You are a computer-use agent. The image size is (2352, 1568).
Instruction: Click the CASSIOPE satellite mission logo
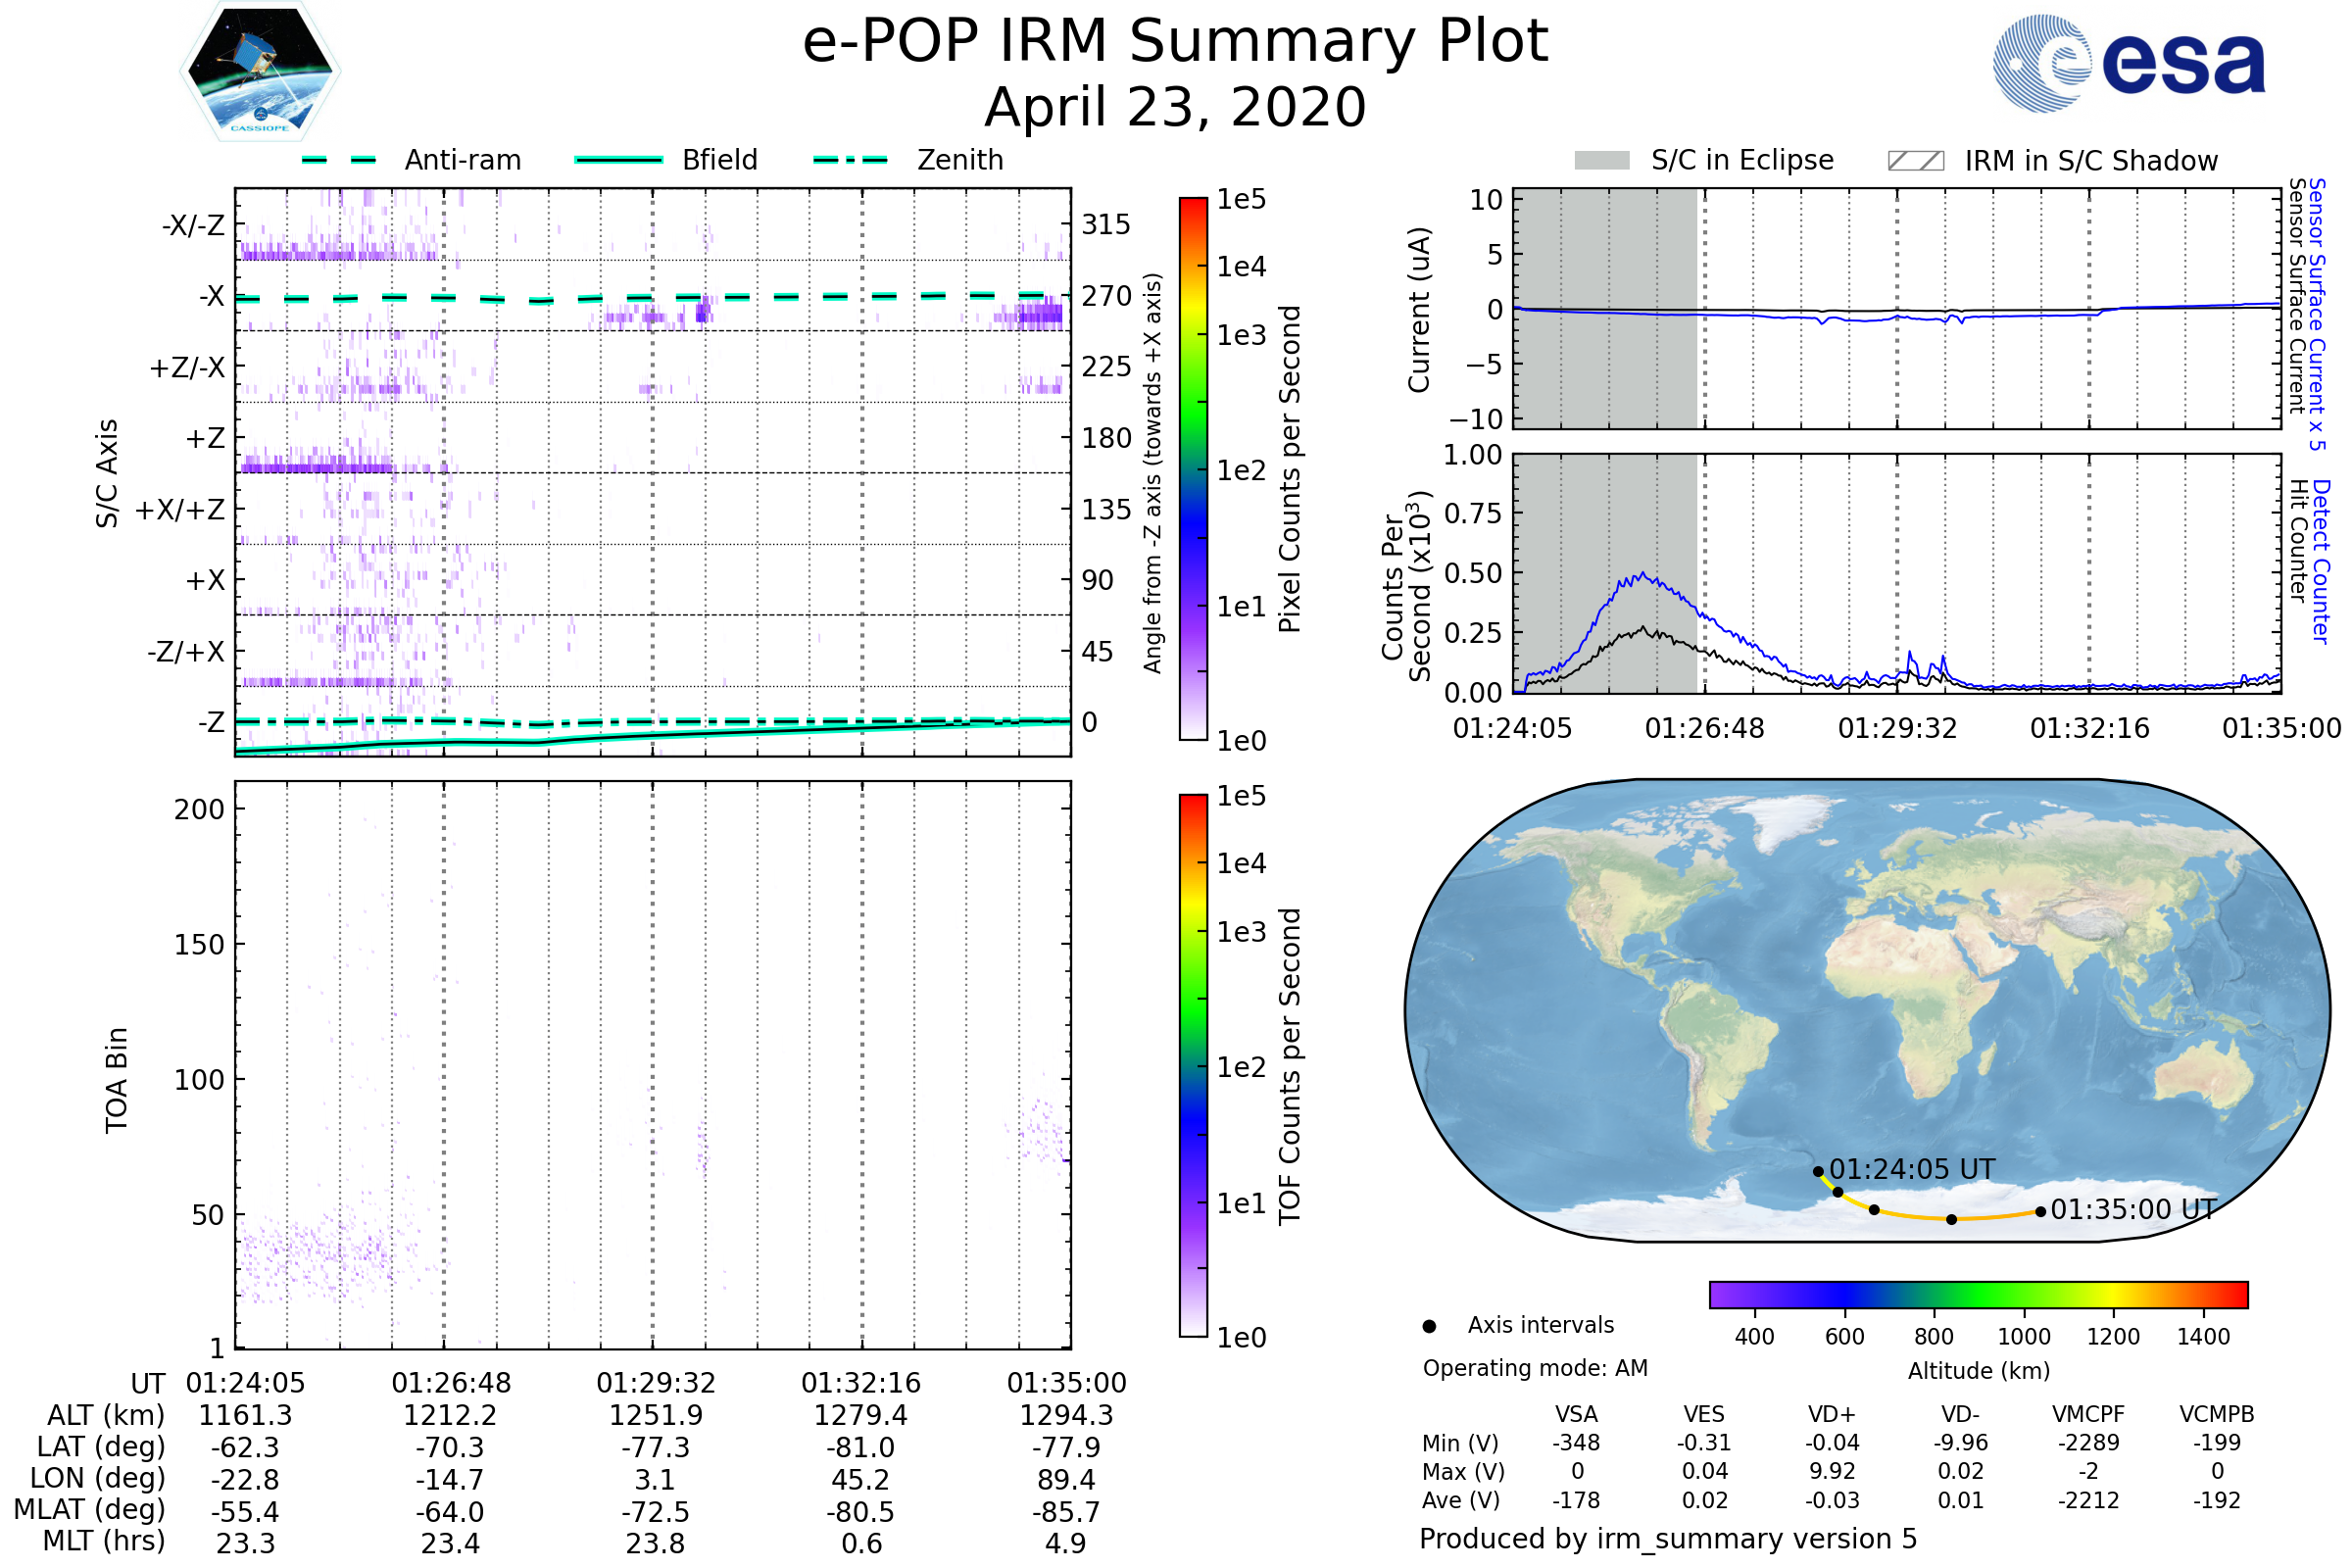click(260, 72)
